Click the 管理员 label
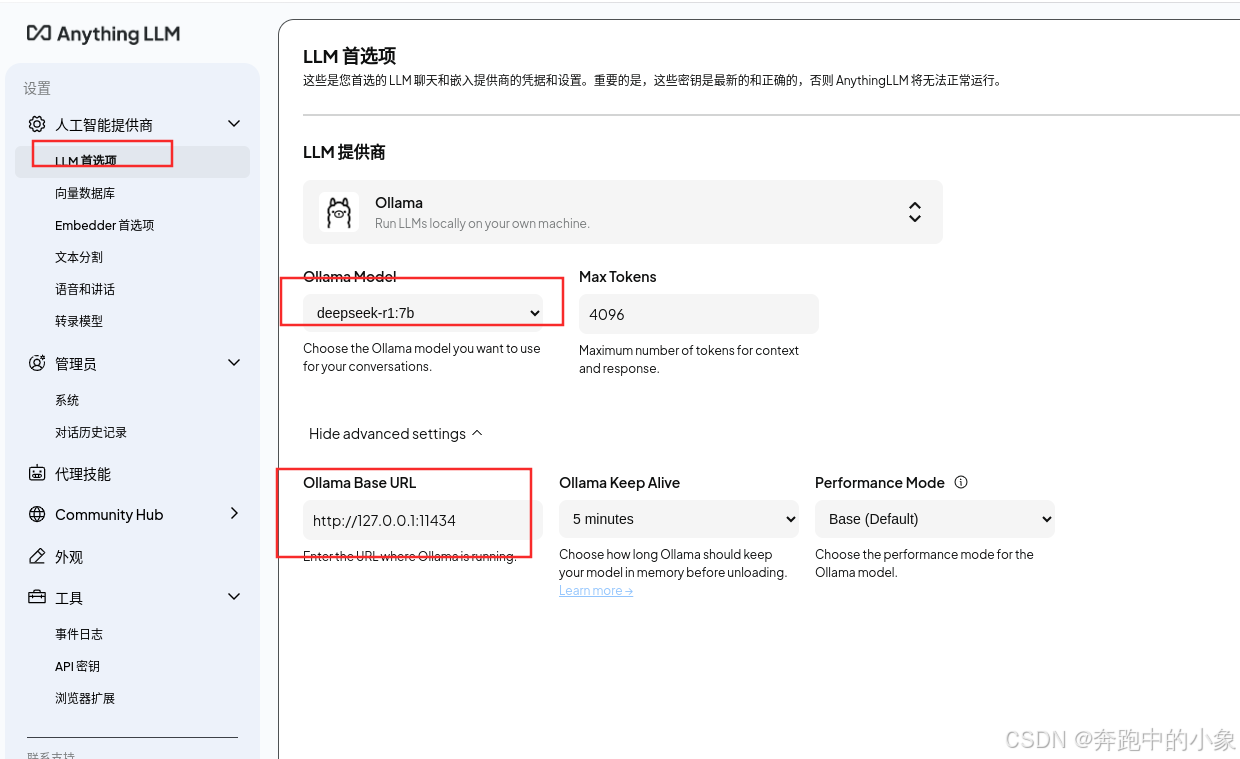 point(76,364)
